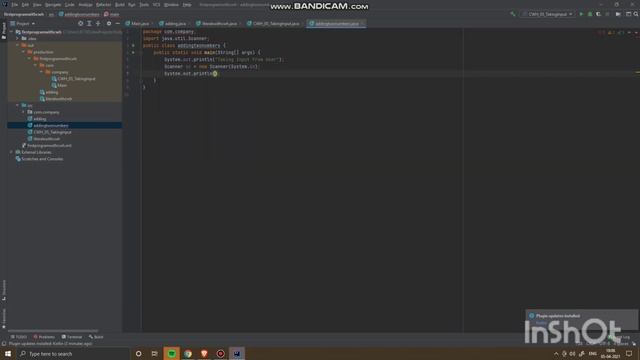Collapse the company folder under out
Image resolution: width=640 pixels, height=360 pixels.
click(41, 72)
